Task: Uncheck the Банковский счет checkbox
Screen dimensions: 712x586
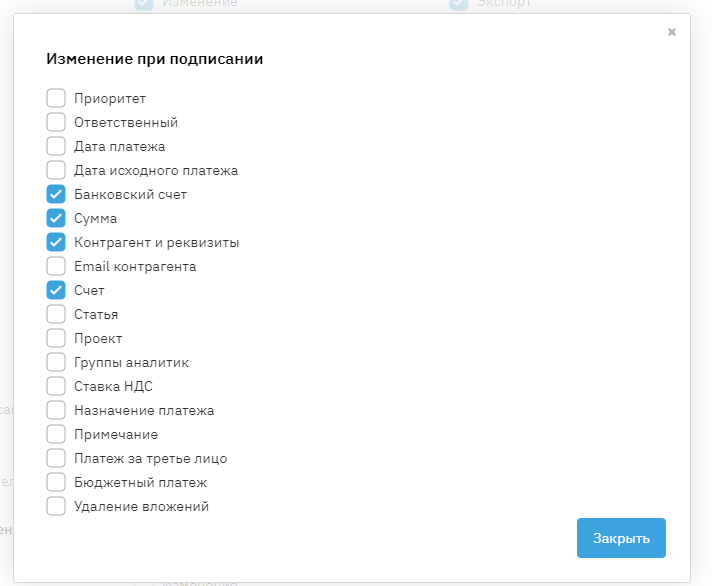Action: [56, 194]
